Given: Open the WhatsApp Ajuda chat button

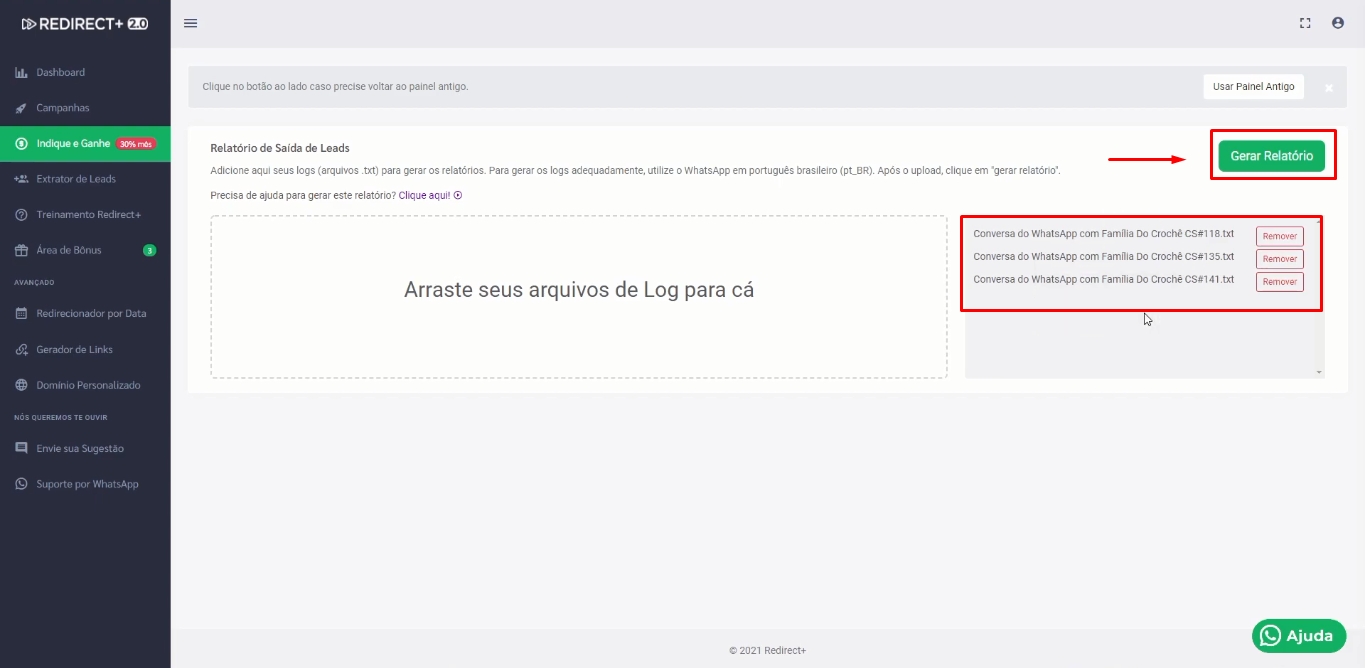Looking at the screenshot, I should point(1298,636).
